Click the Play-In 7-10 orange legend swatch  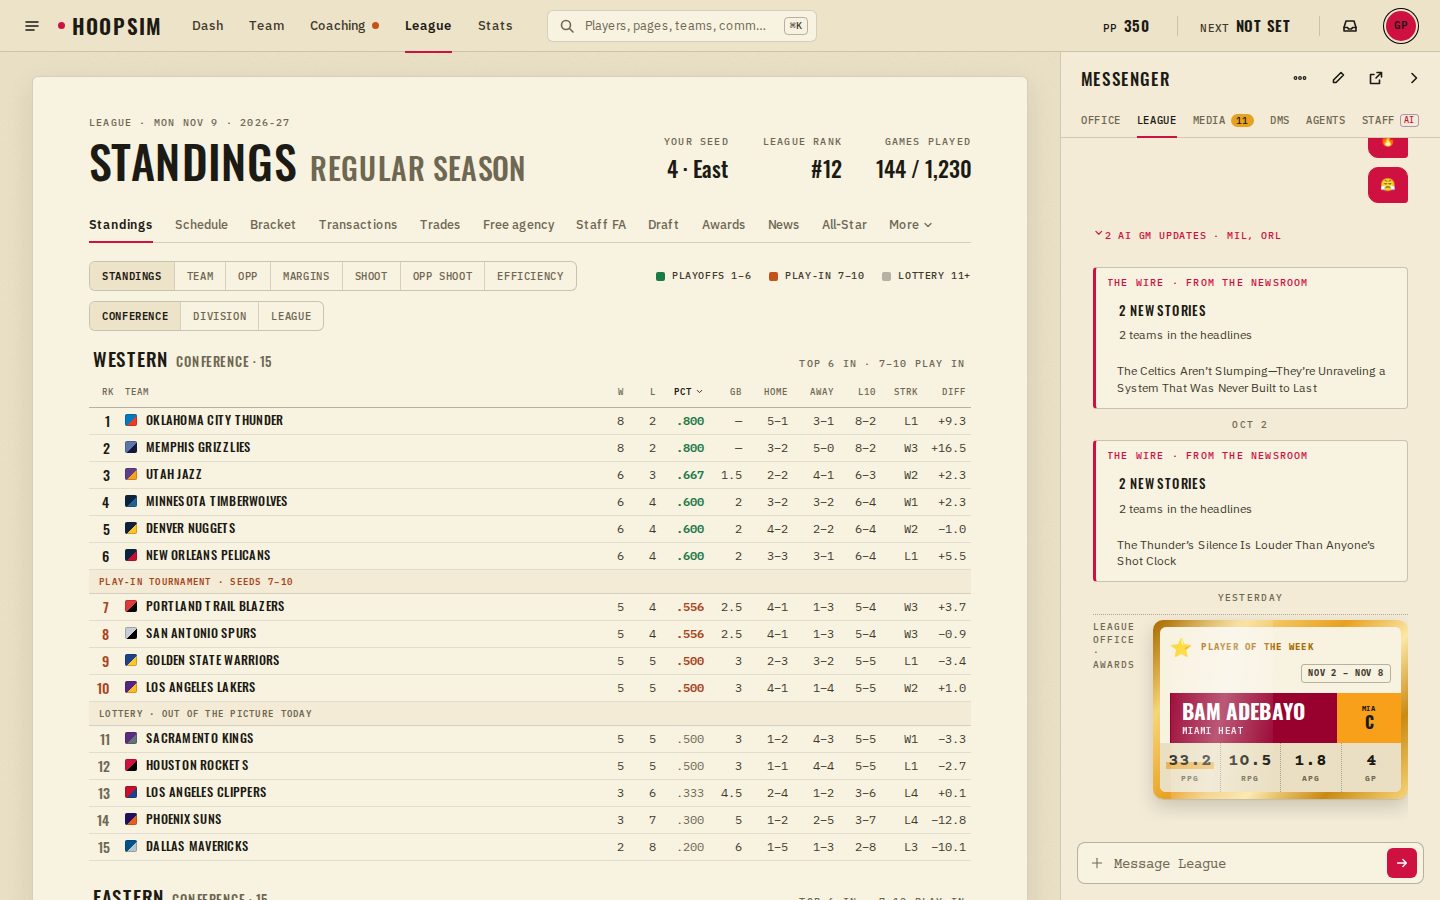[773, 276]
